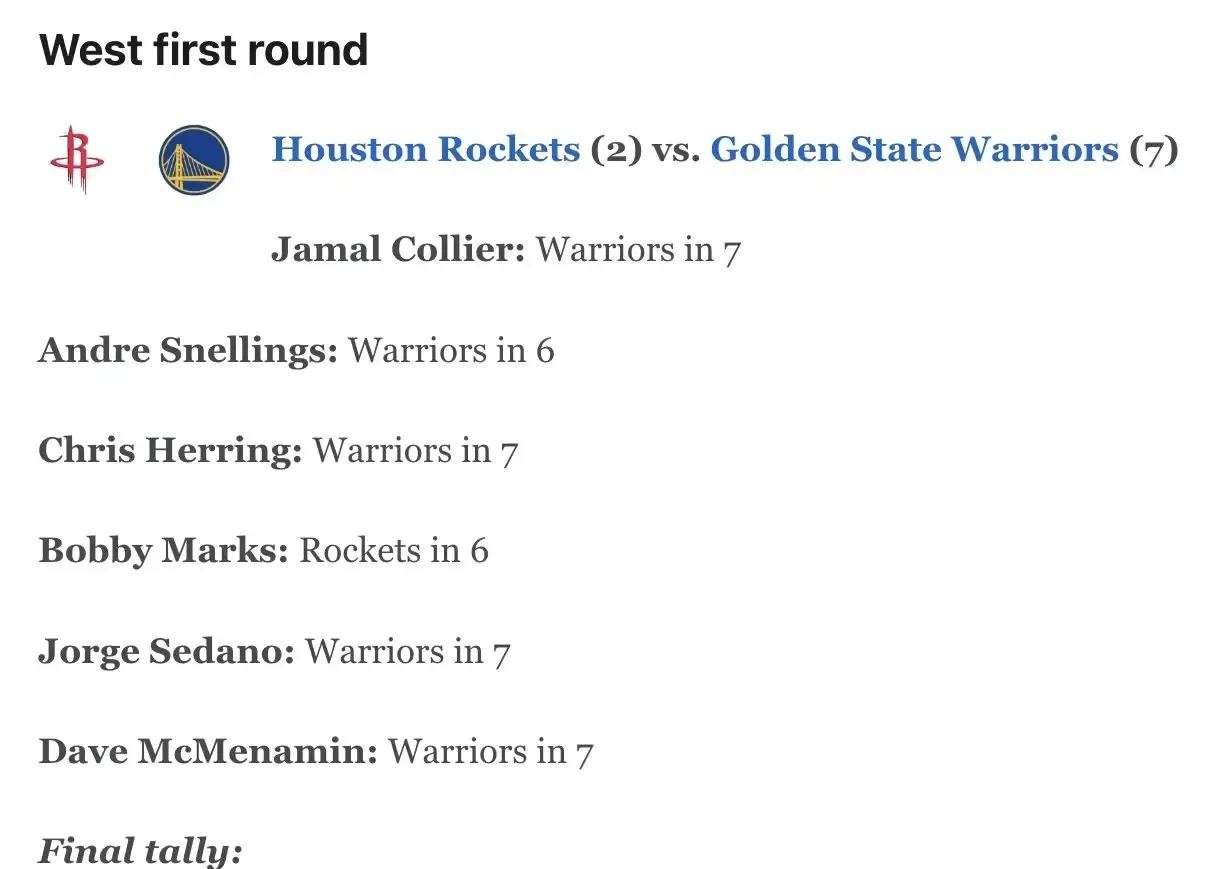Select the West first round heading
This screenshot has height=869, width=1209.
pyautogui.click(x=204, y=50)
